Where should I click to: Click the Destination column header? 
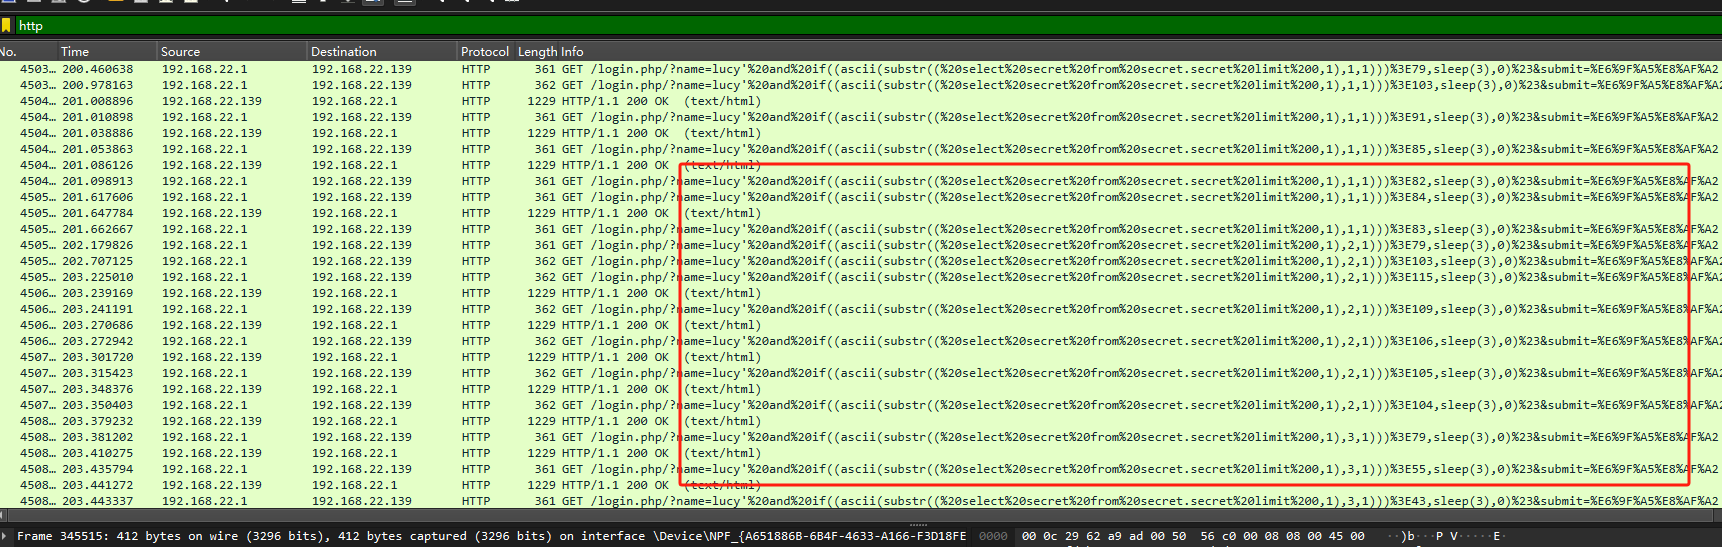coord(343,51)
